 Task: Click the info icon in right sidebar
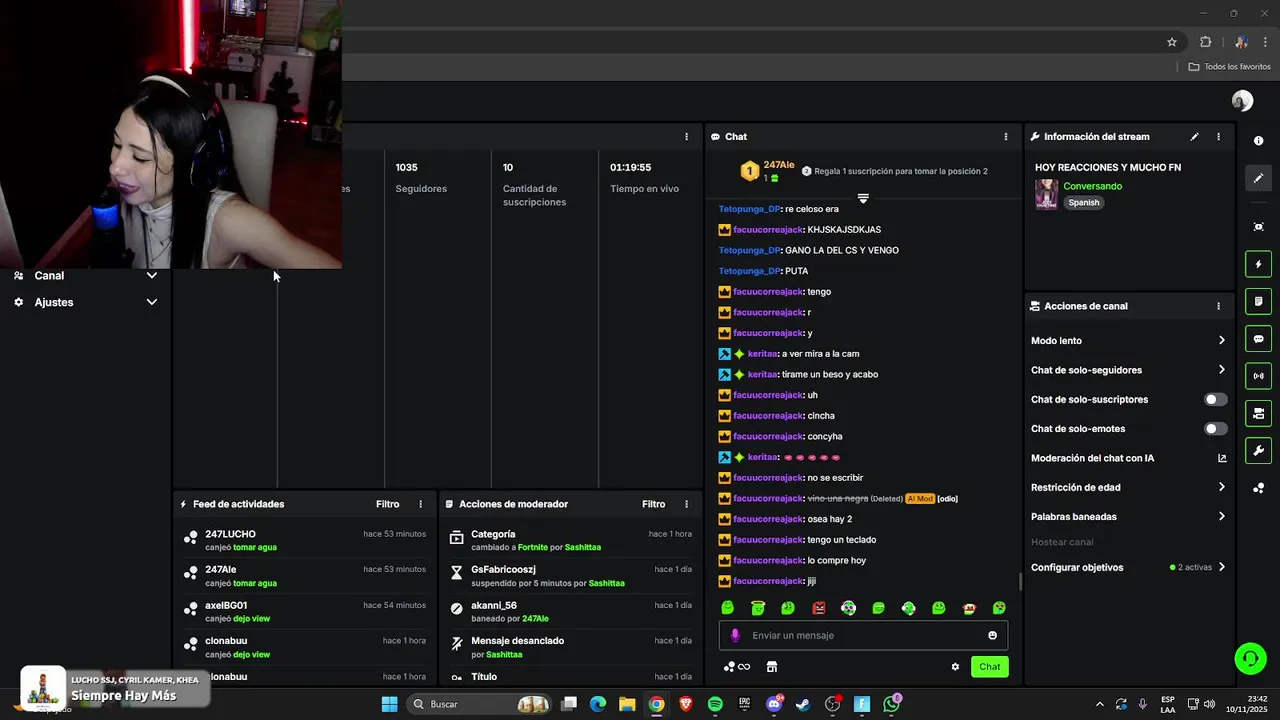click(1259, 141)
